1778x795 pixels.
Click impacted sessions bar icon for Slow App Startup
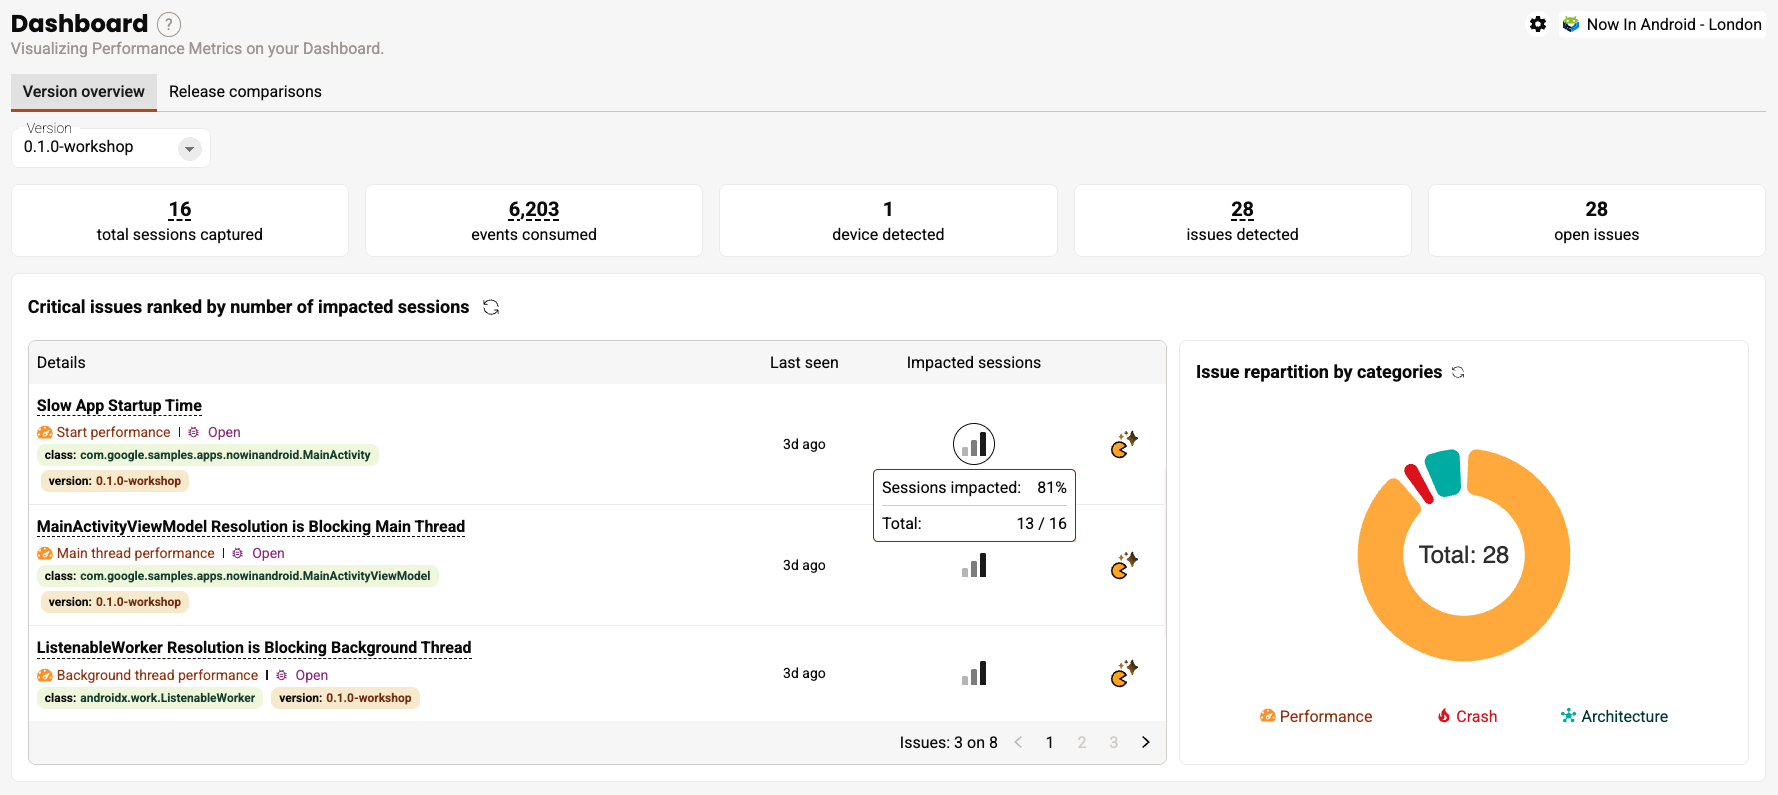(974, 444)
